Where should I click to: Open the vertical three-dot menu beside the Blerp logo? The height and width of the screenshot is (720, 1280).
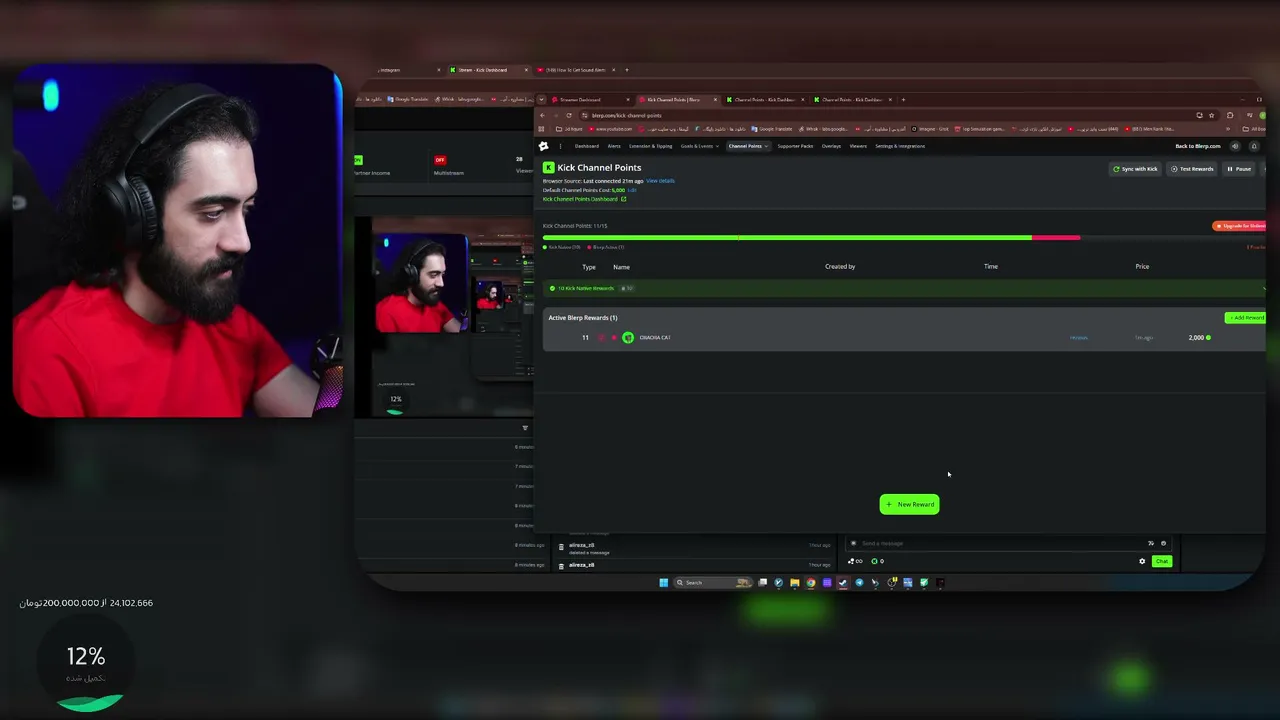[560, 146]
